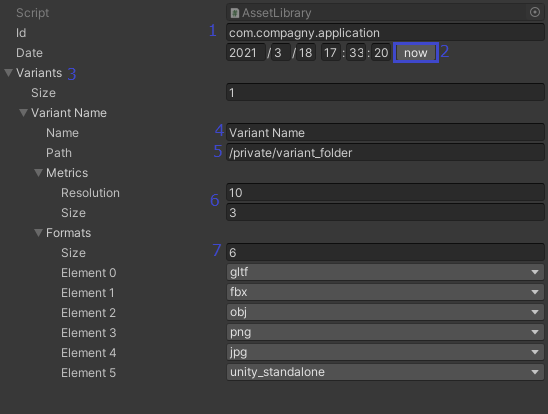548x414 pixels.
Task: Open the Element 3 png dropdown
Action: [385, 332]
